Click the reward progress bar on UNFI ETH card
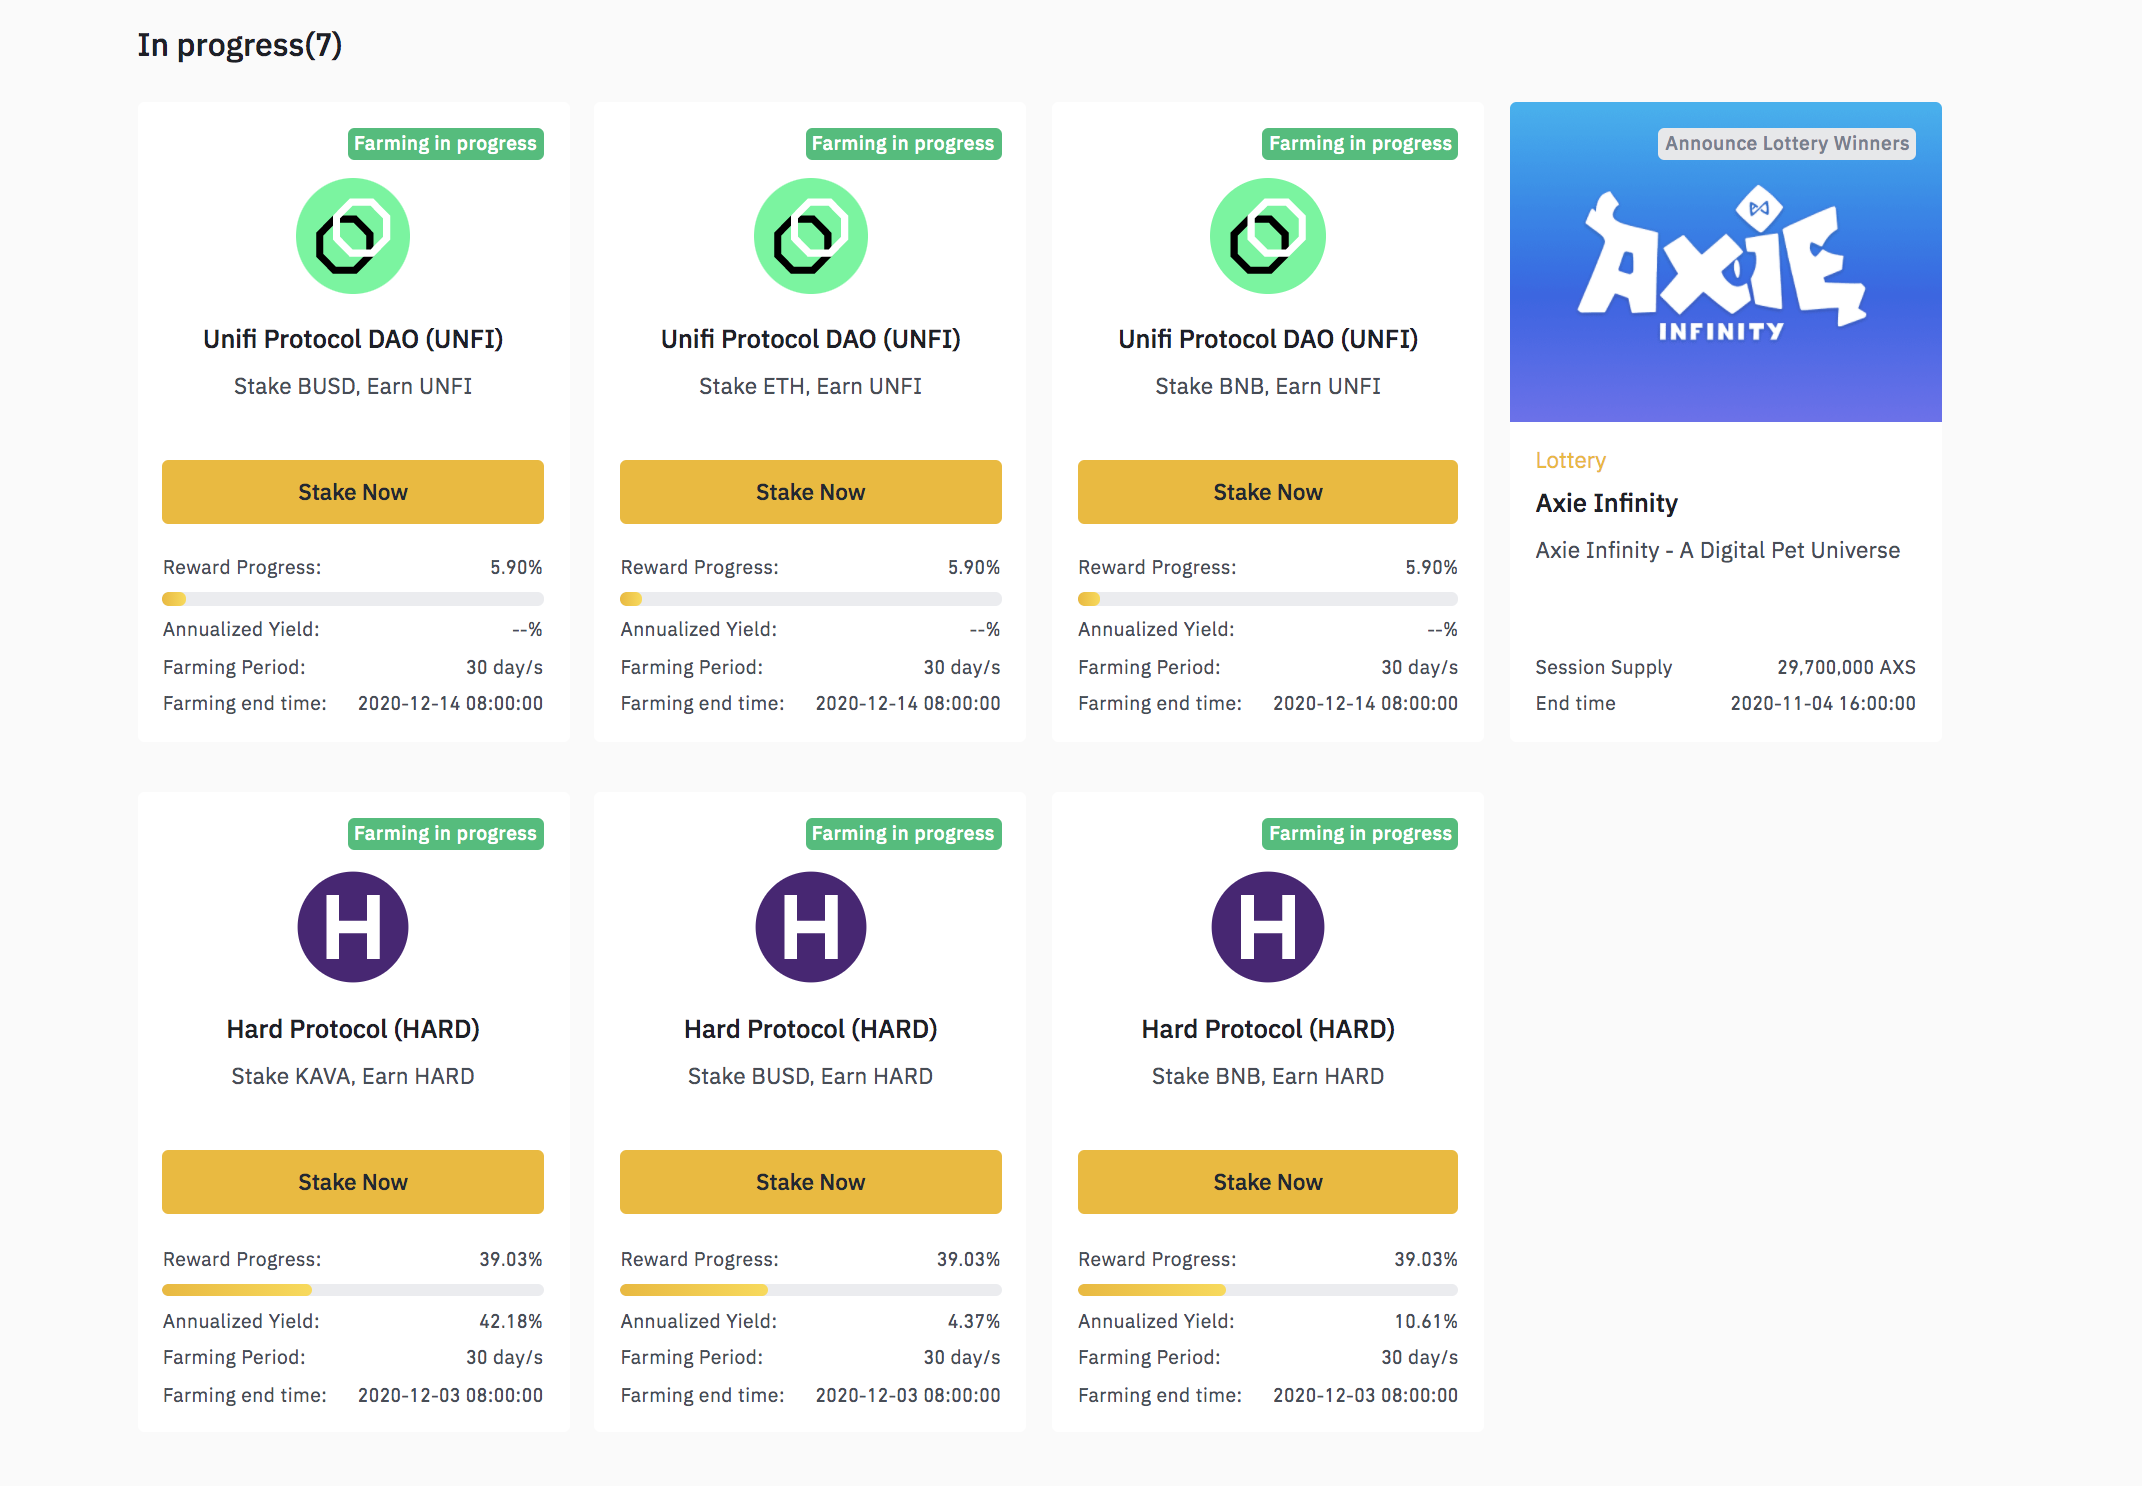This screenshot has width=2142, height=1486. [x=811, y=599]
